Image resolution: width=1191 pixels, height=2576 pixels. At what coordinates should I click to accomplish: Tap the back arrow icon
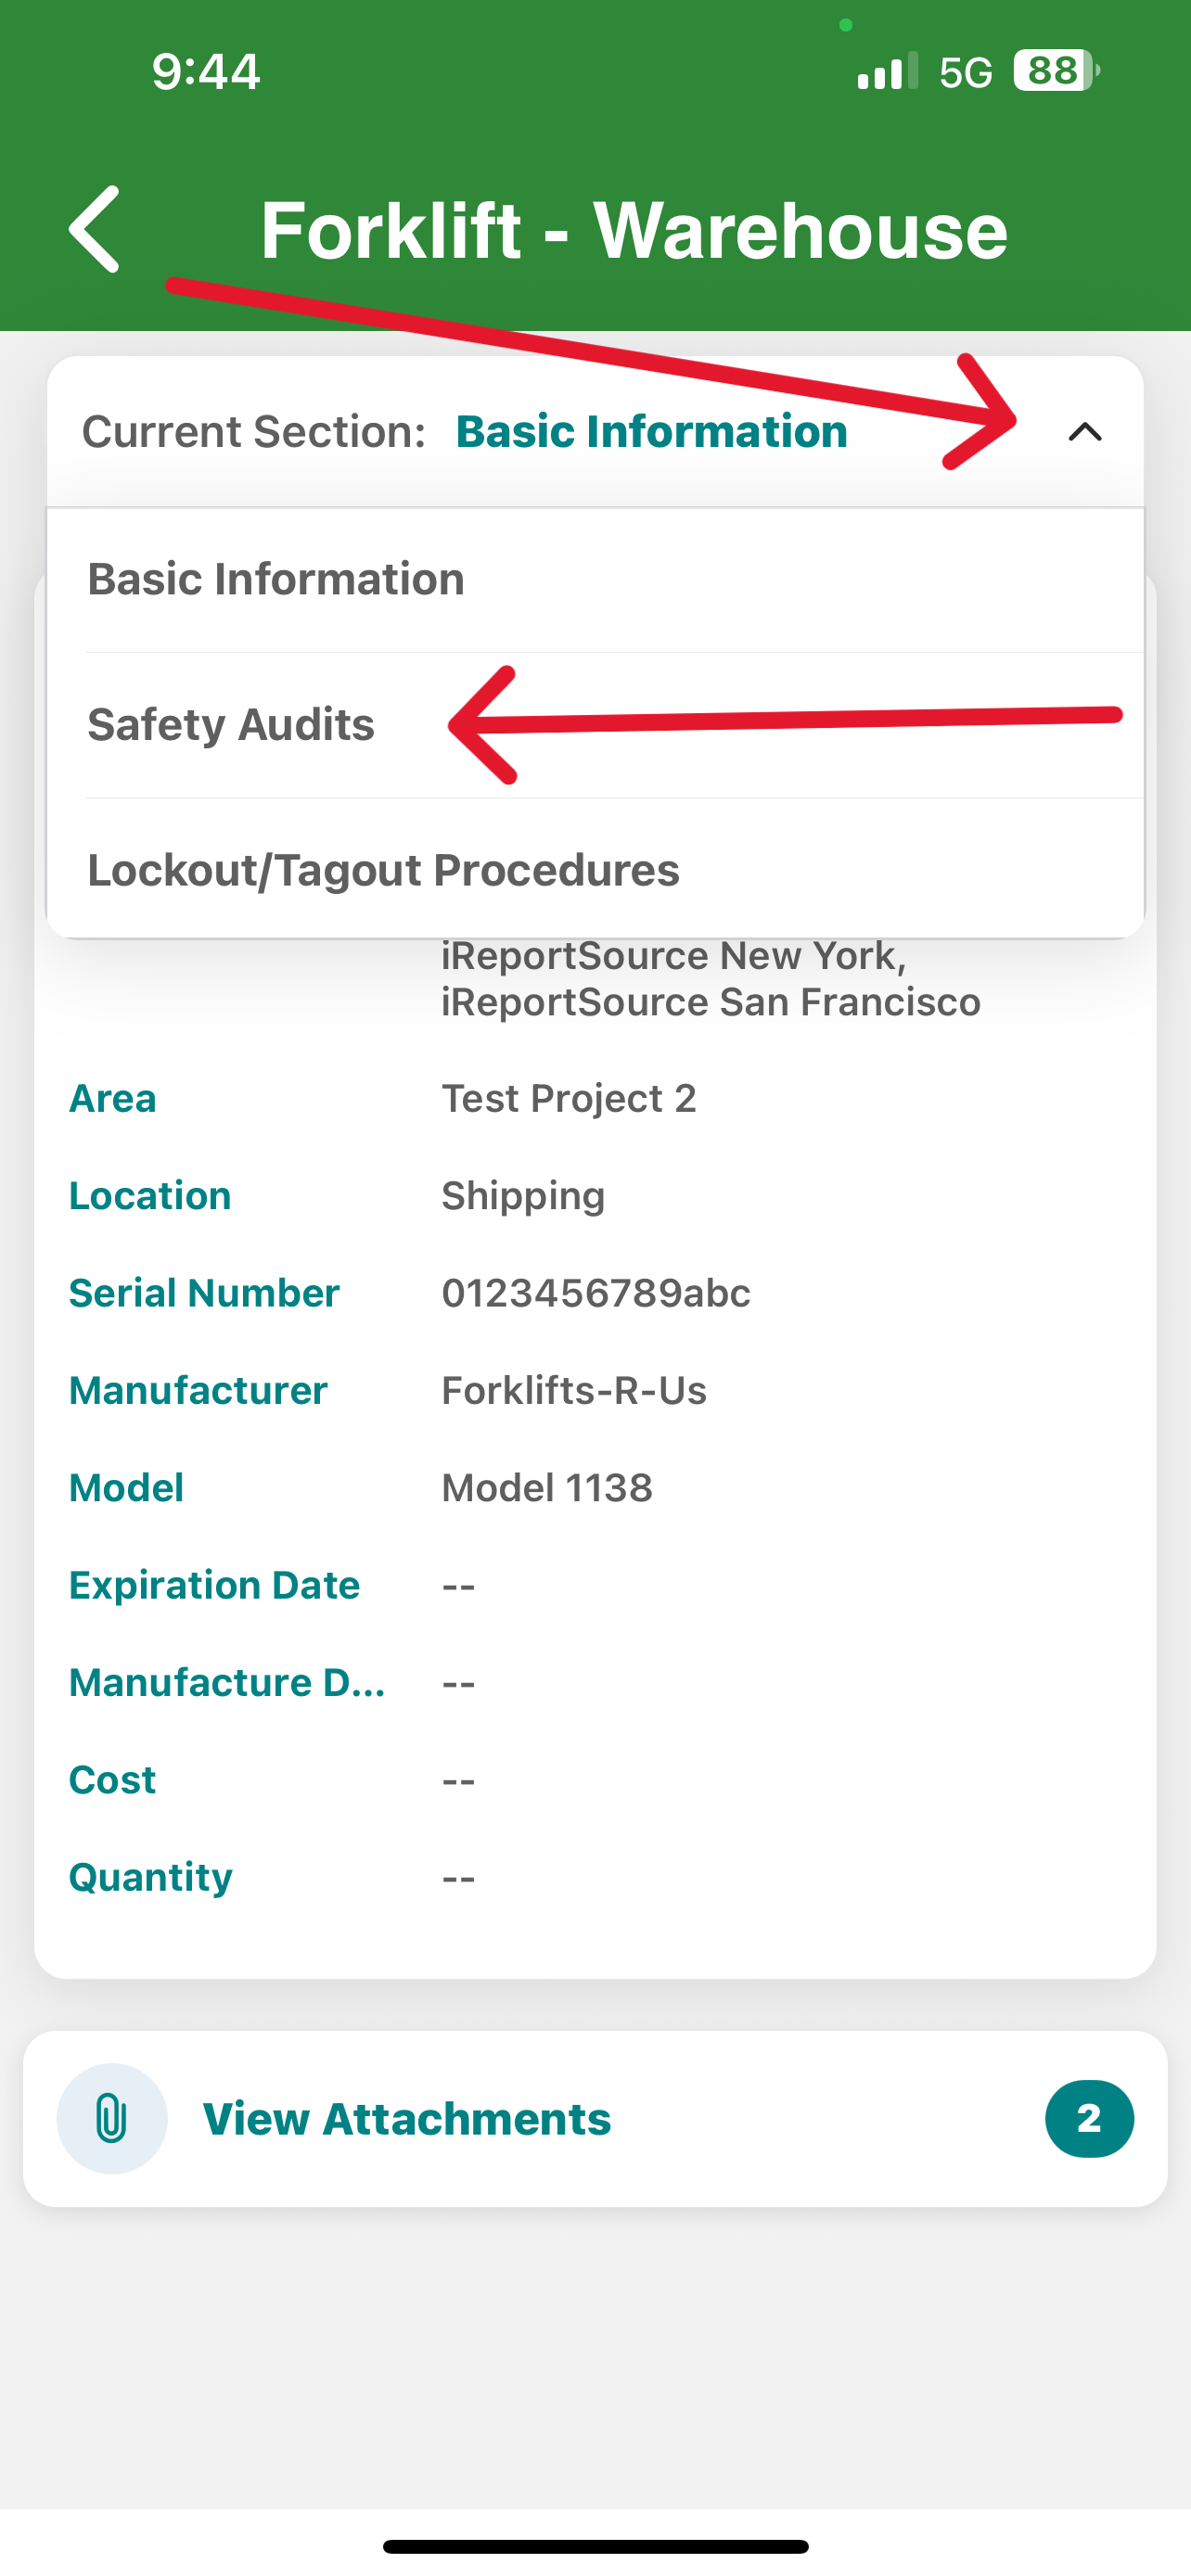point(94,229)
